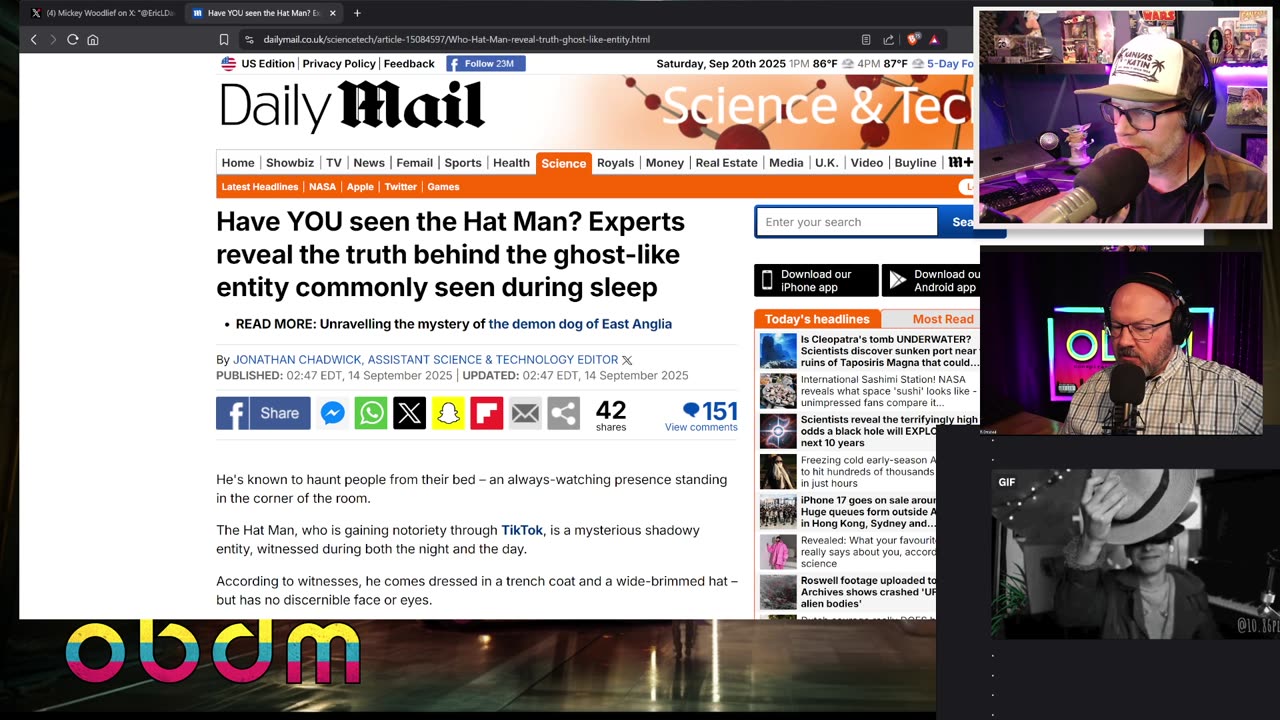Open the News nav tab

click(369, 162)
